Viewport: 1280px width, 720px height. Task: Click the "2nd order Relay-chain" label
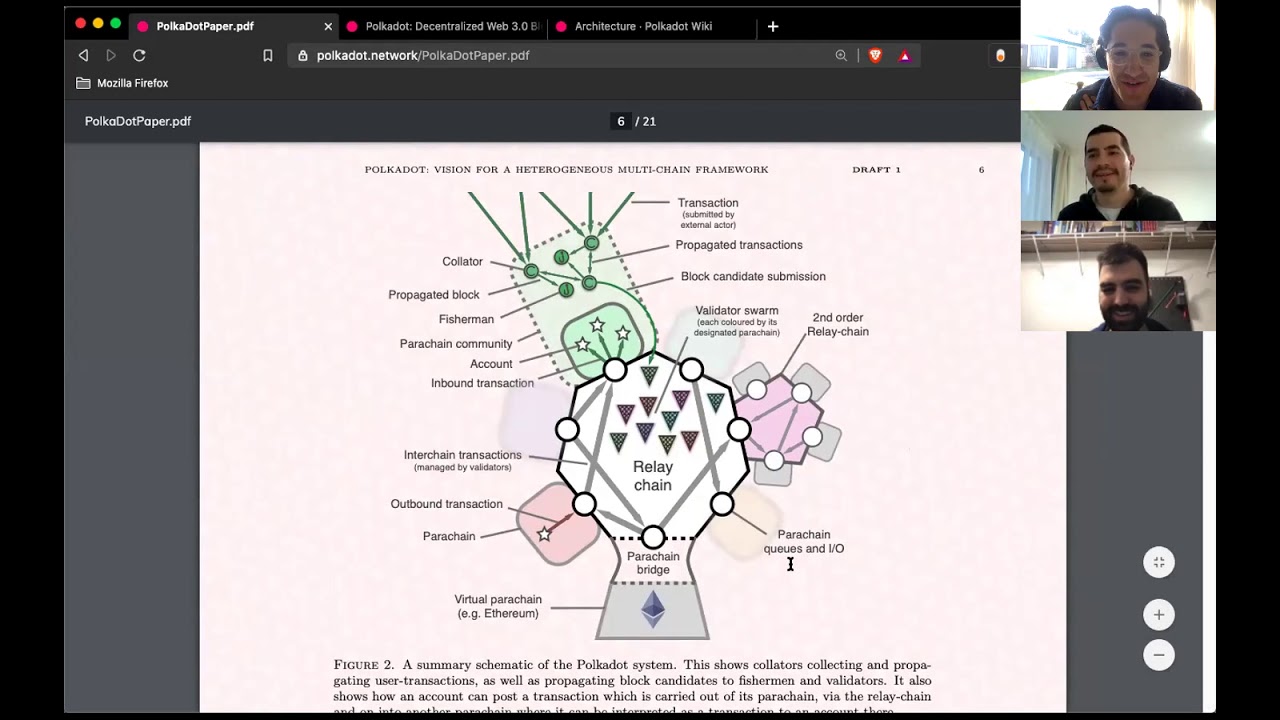(838, 324)
